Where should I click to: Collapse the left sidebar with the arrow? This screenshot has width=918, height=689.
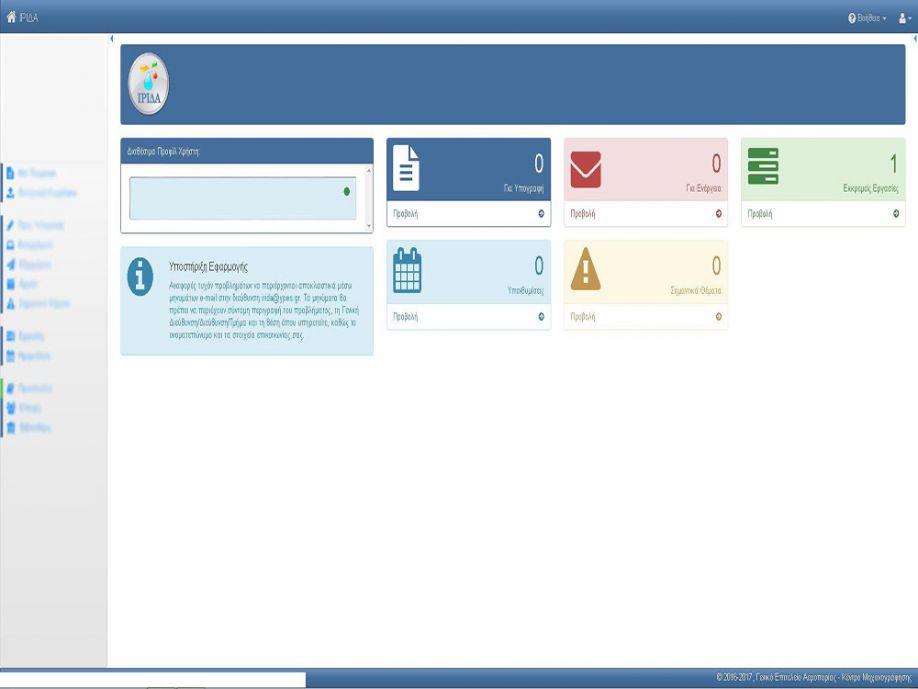(112, 39)
